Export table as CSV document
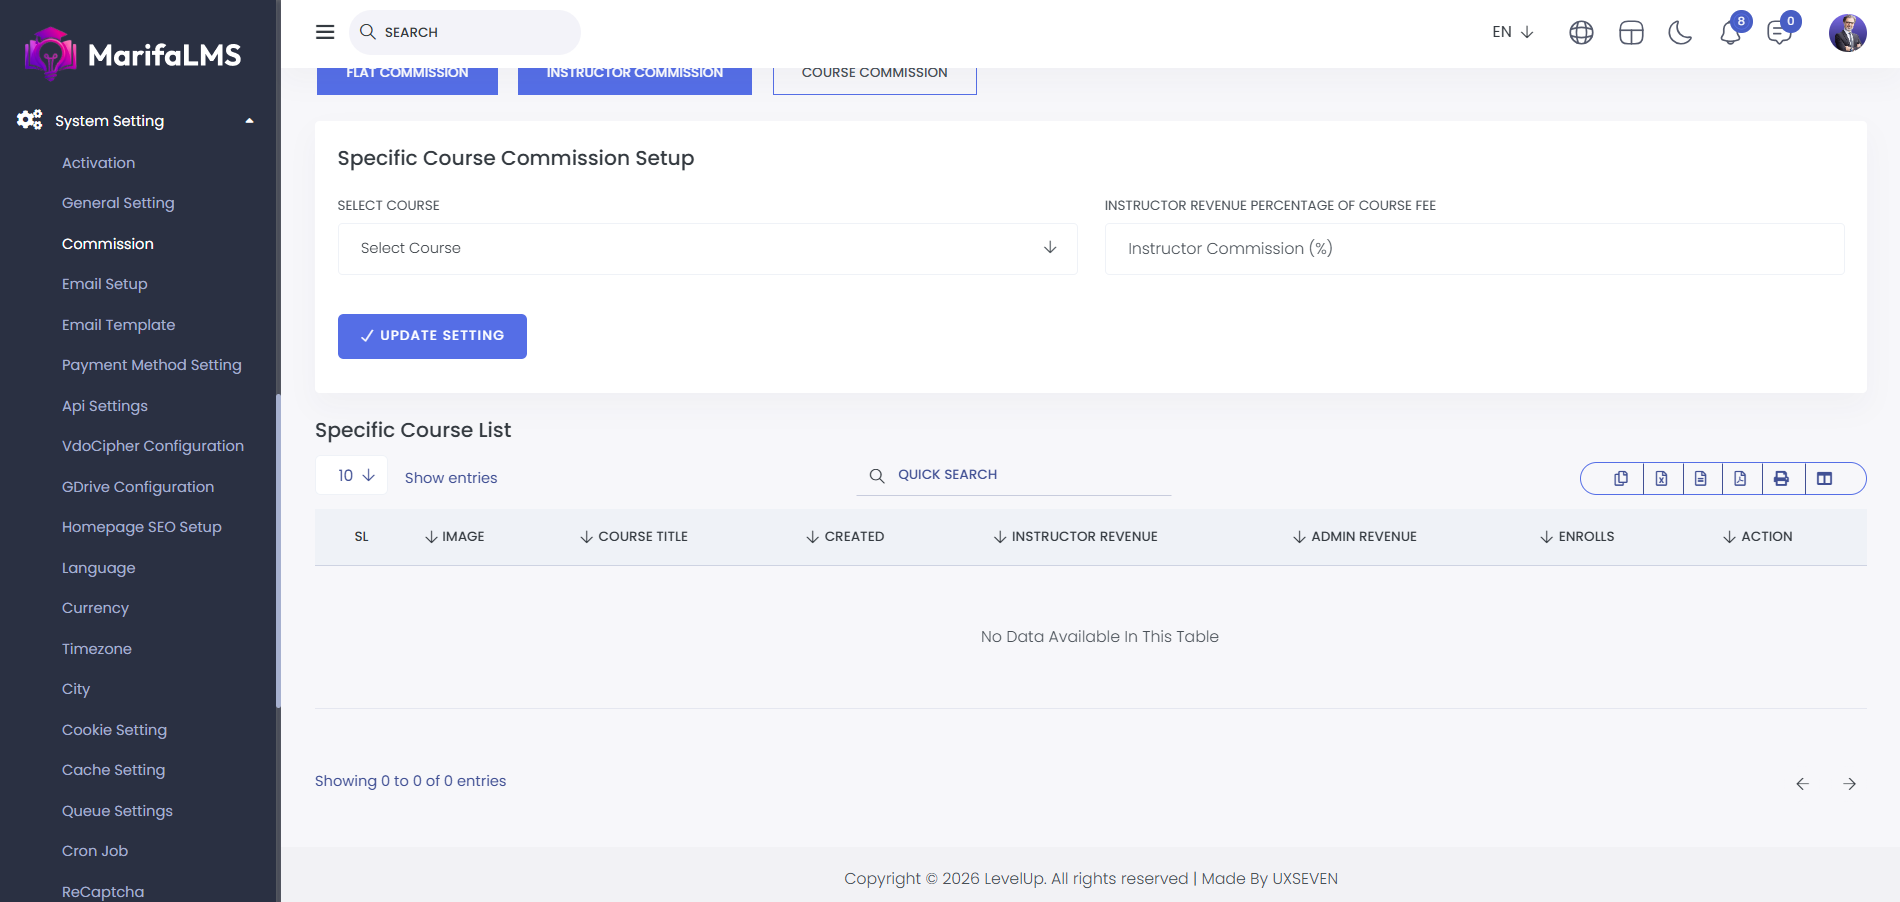Image resolution: width=1900 pixels, height=902 pixels. [x=1701, y=479]
